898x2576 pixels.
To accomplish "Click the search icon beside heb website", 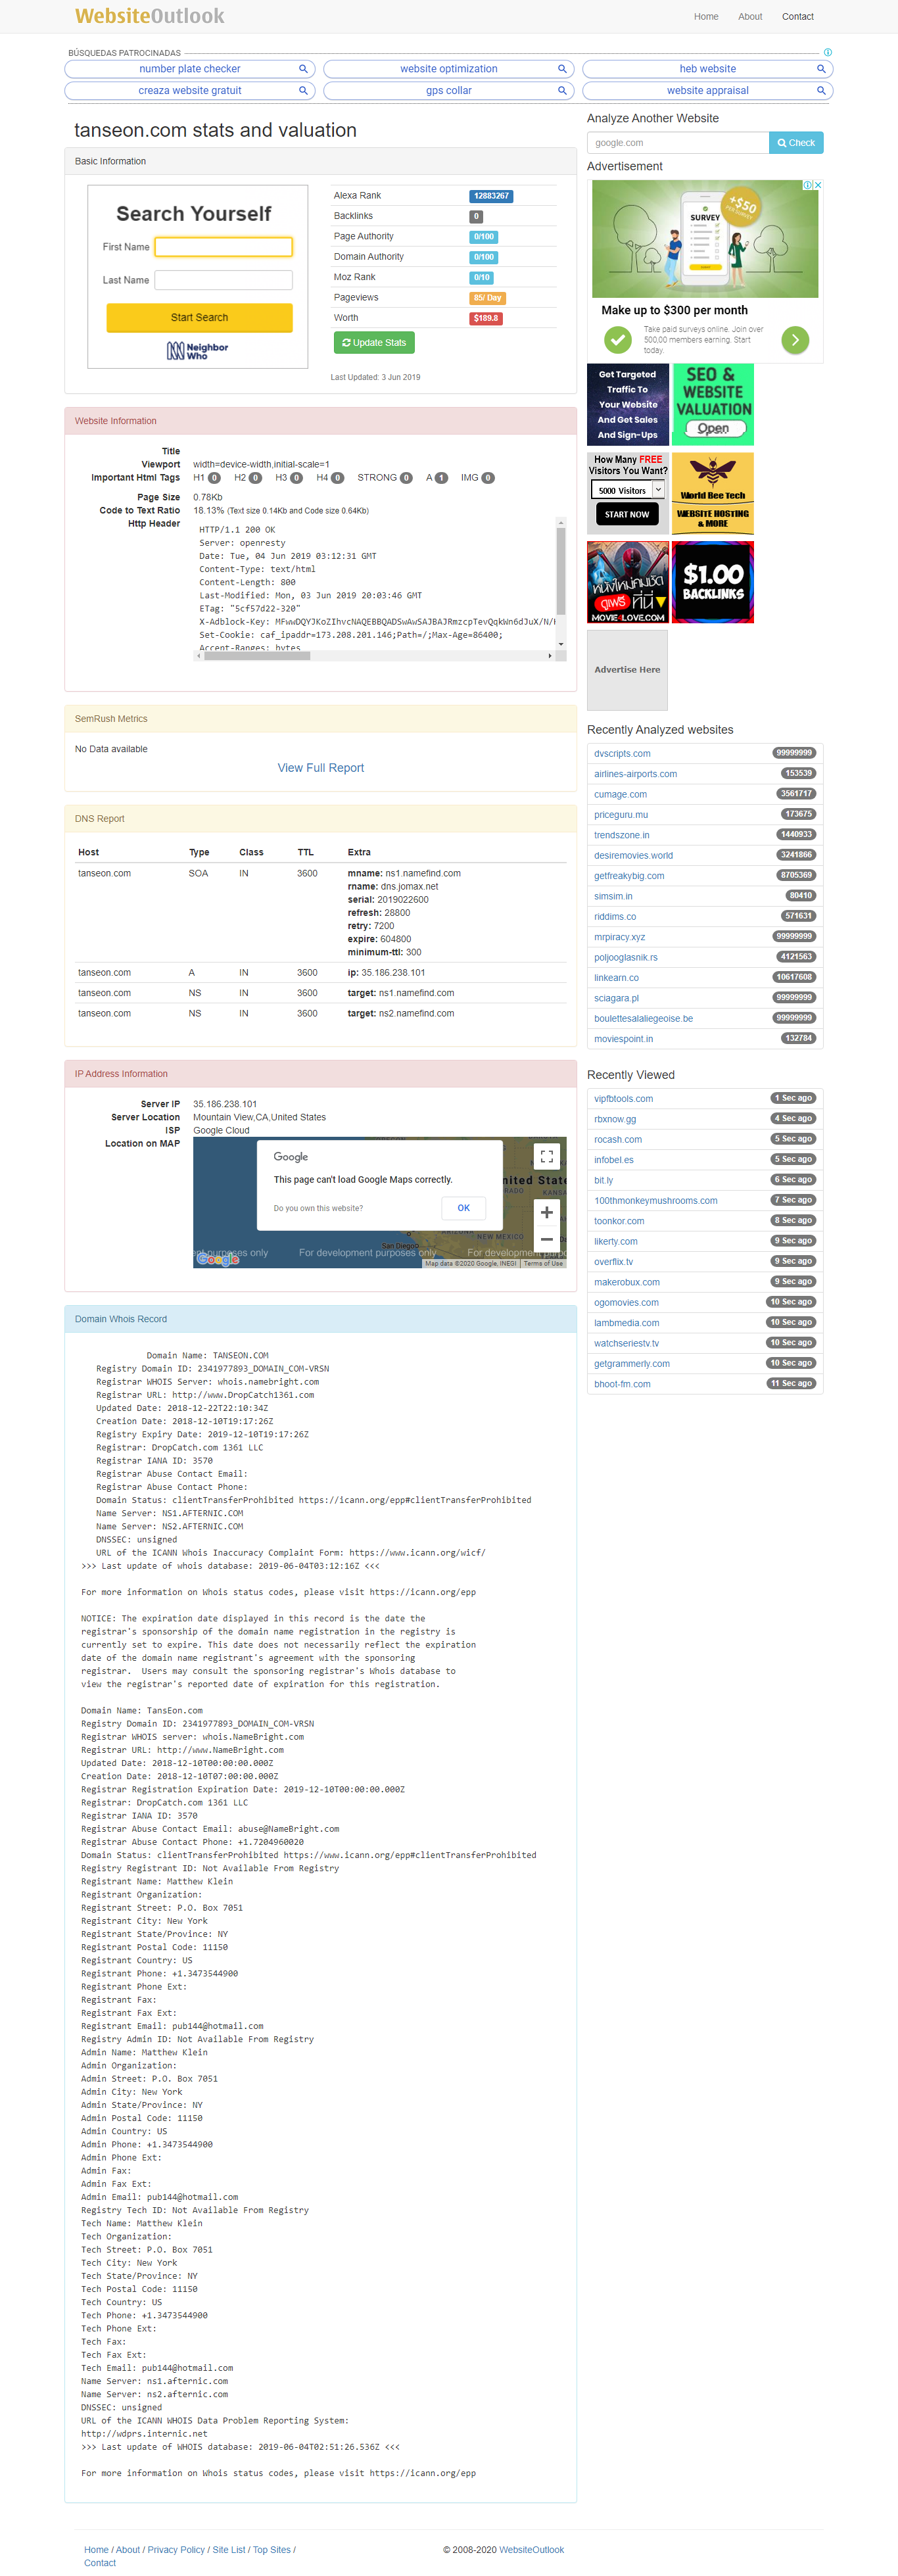I will (821, 69).
